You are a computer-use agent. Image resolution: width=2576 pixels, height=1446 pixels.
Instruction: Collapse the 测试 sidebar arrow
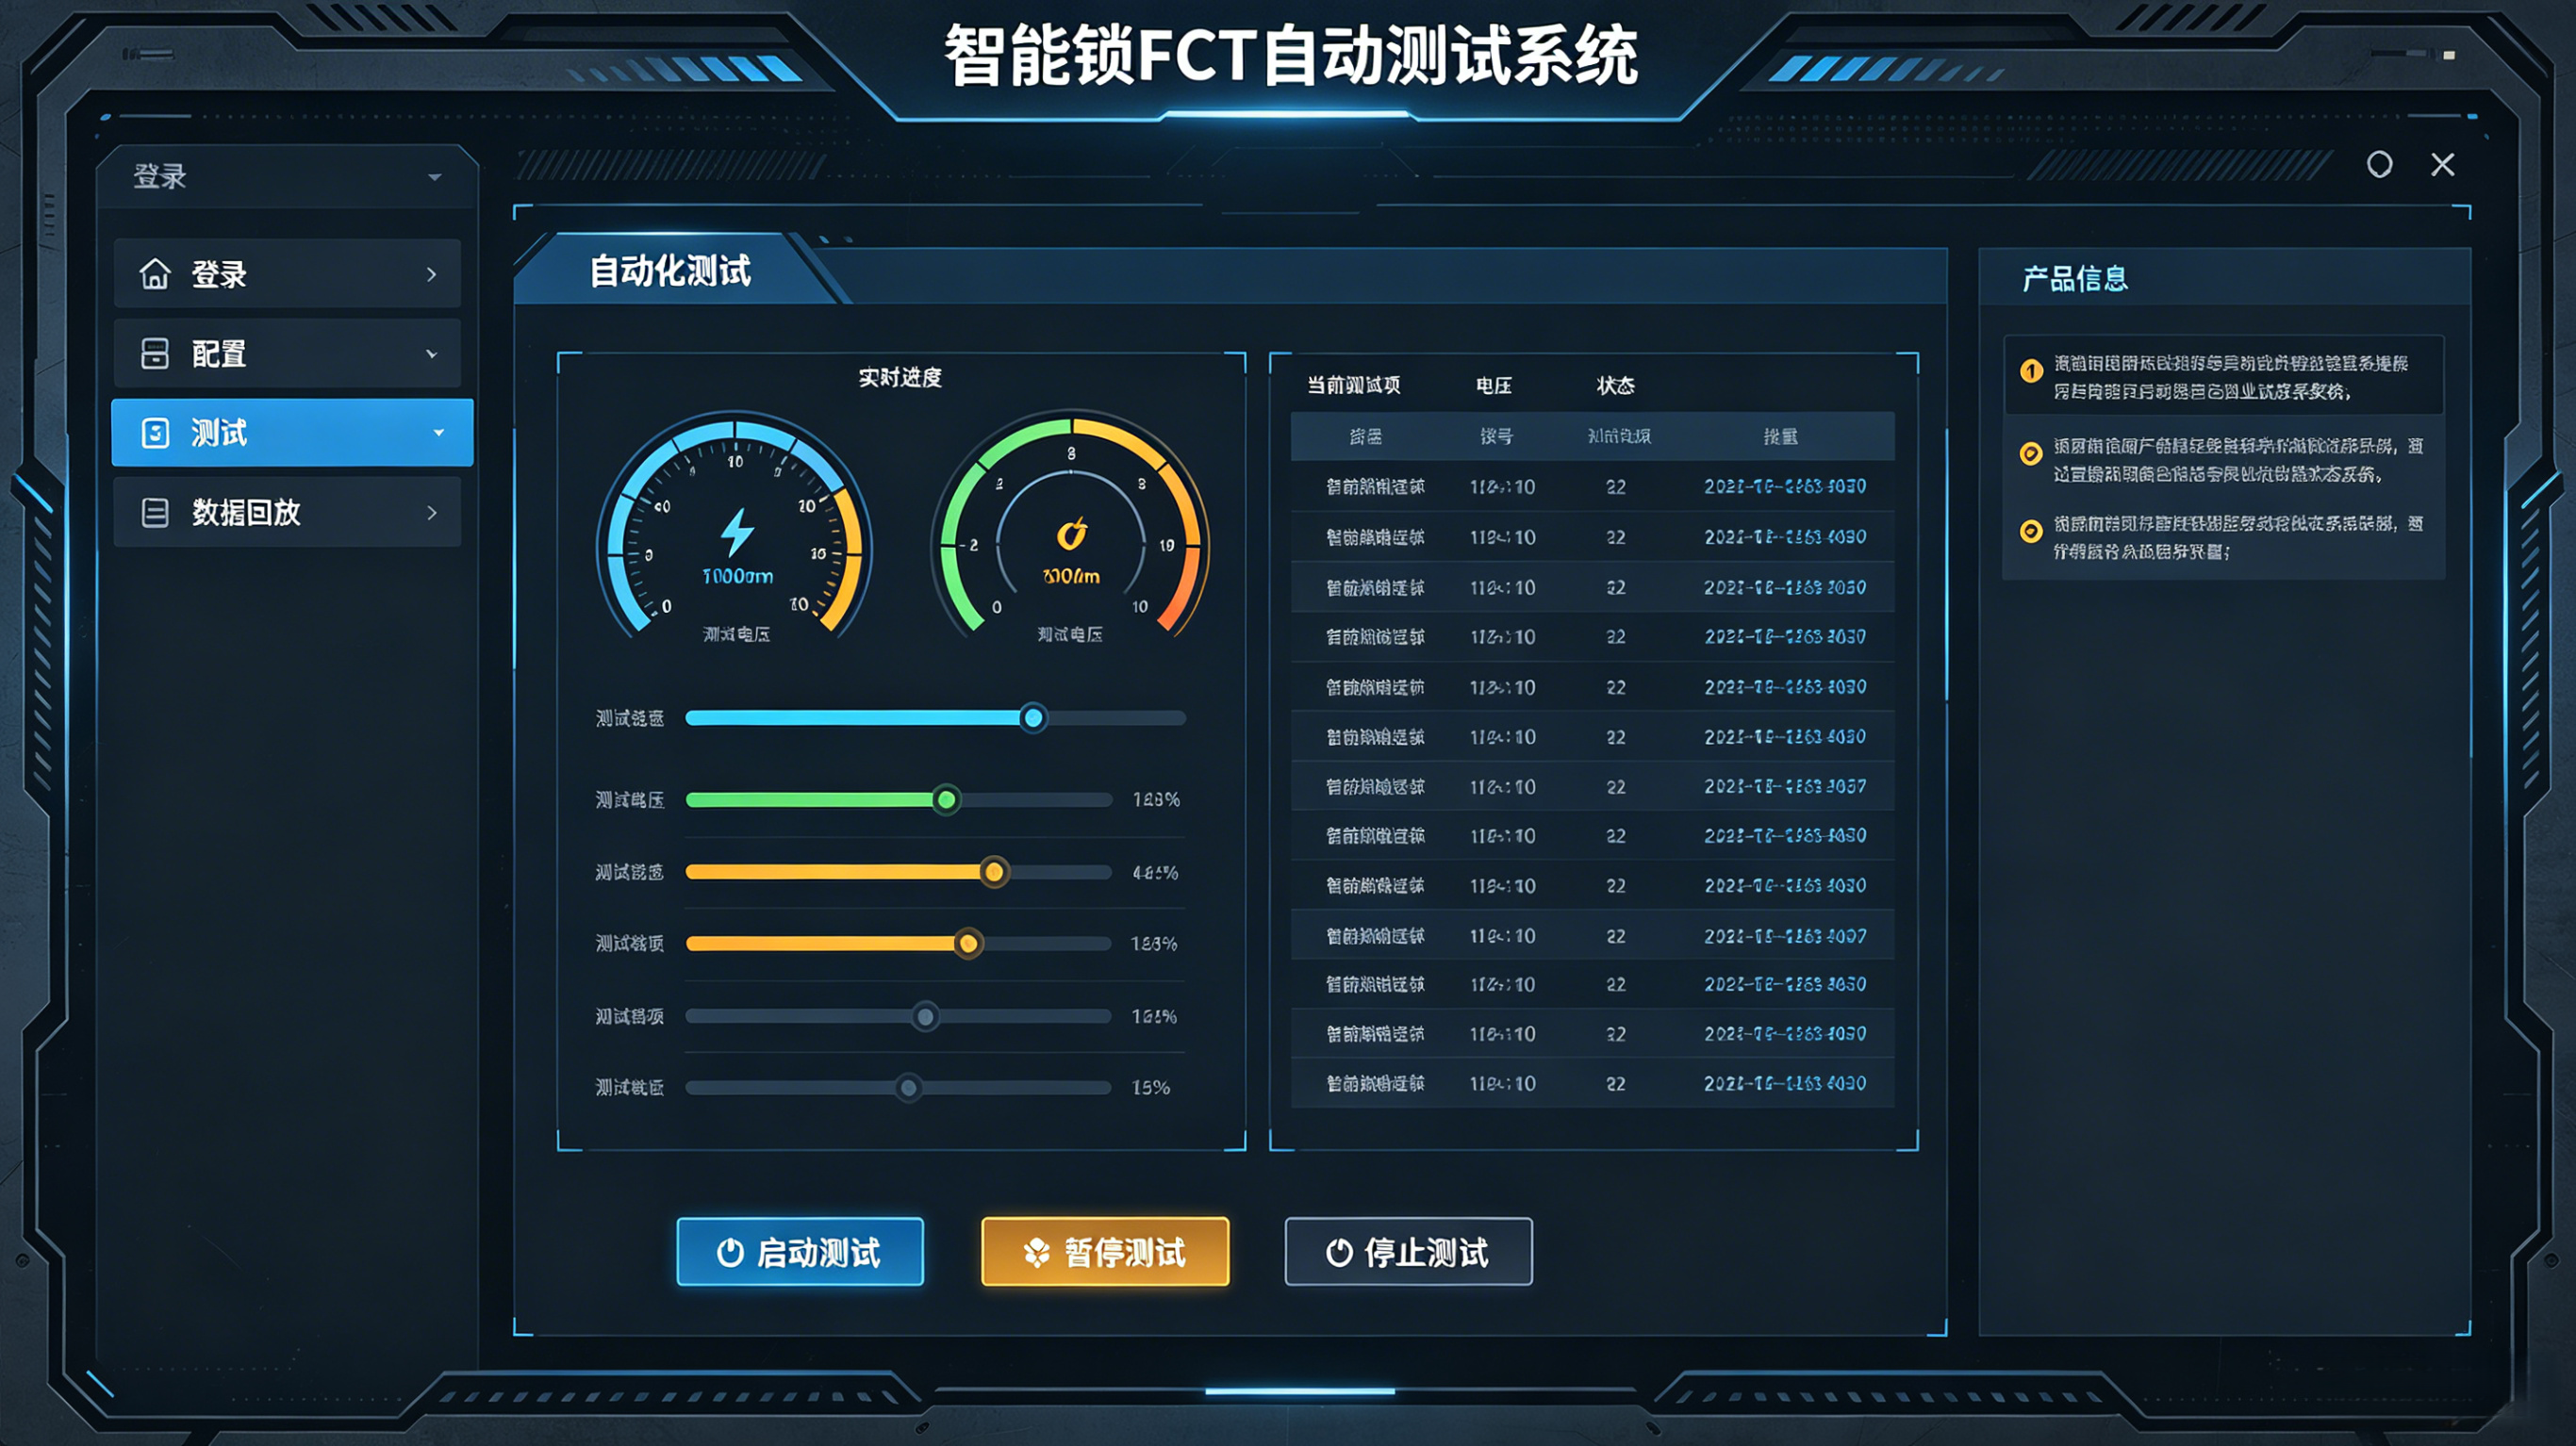438,433
